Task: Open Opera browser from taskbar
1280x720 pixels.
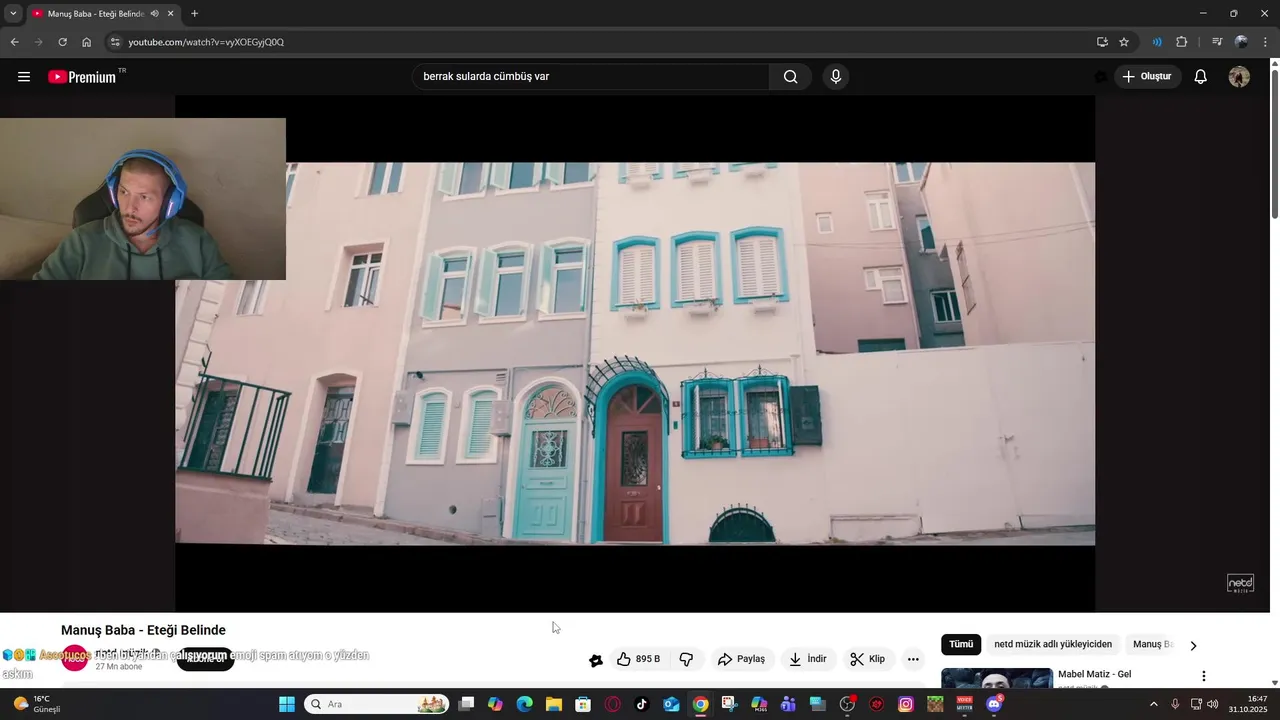Action: click(613, 704)
